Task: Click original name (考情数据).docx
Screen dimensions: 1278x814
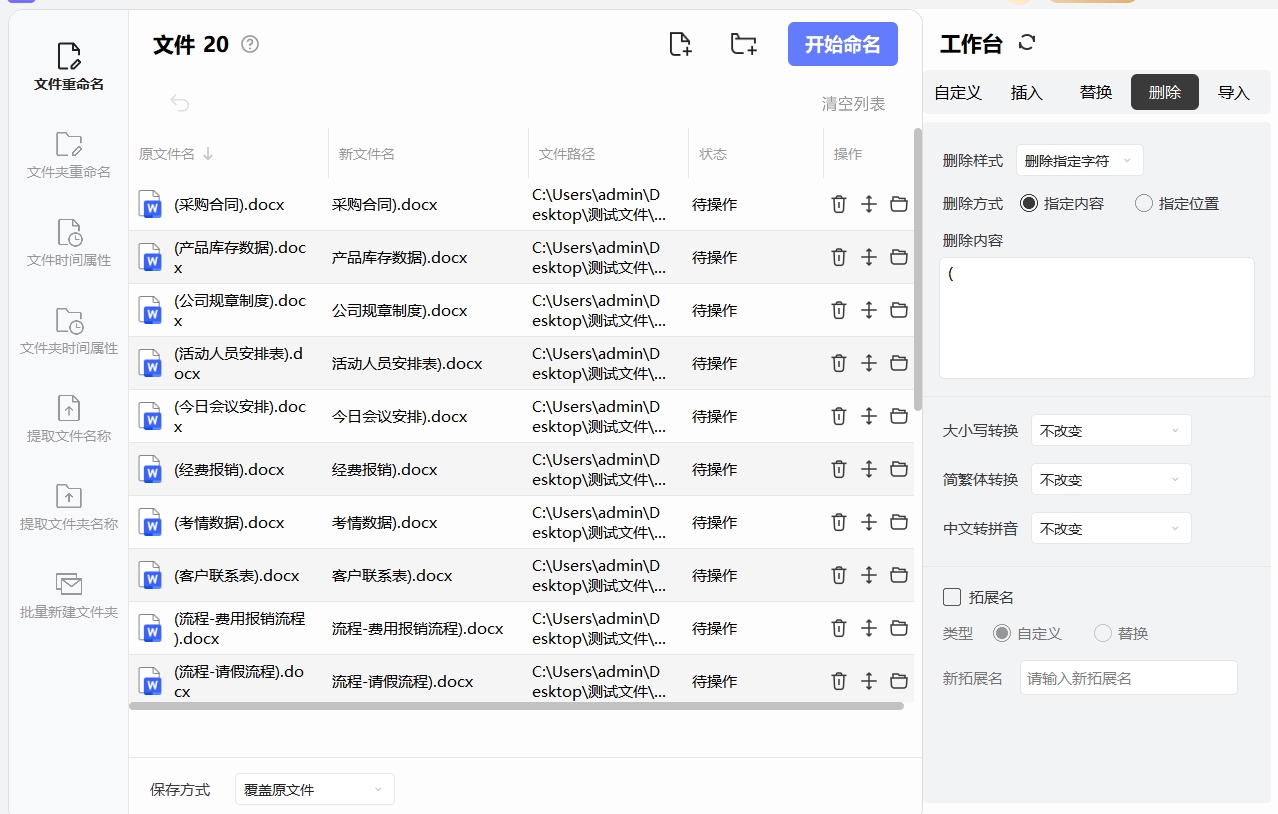Action: click(229, 522)
